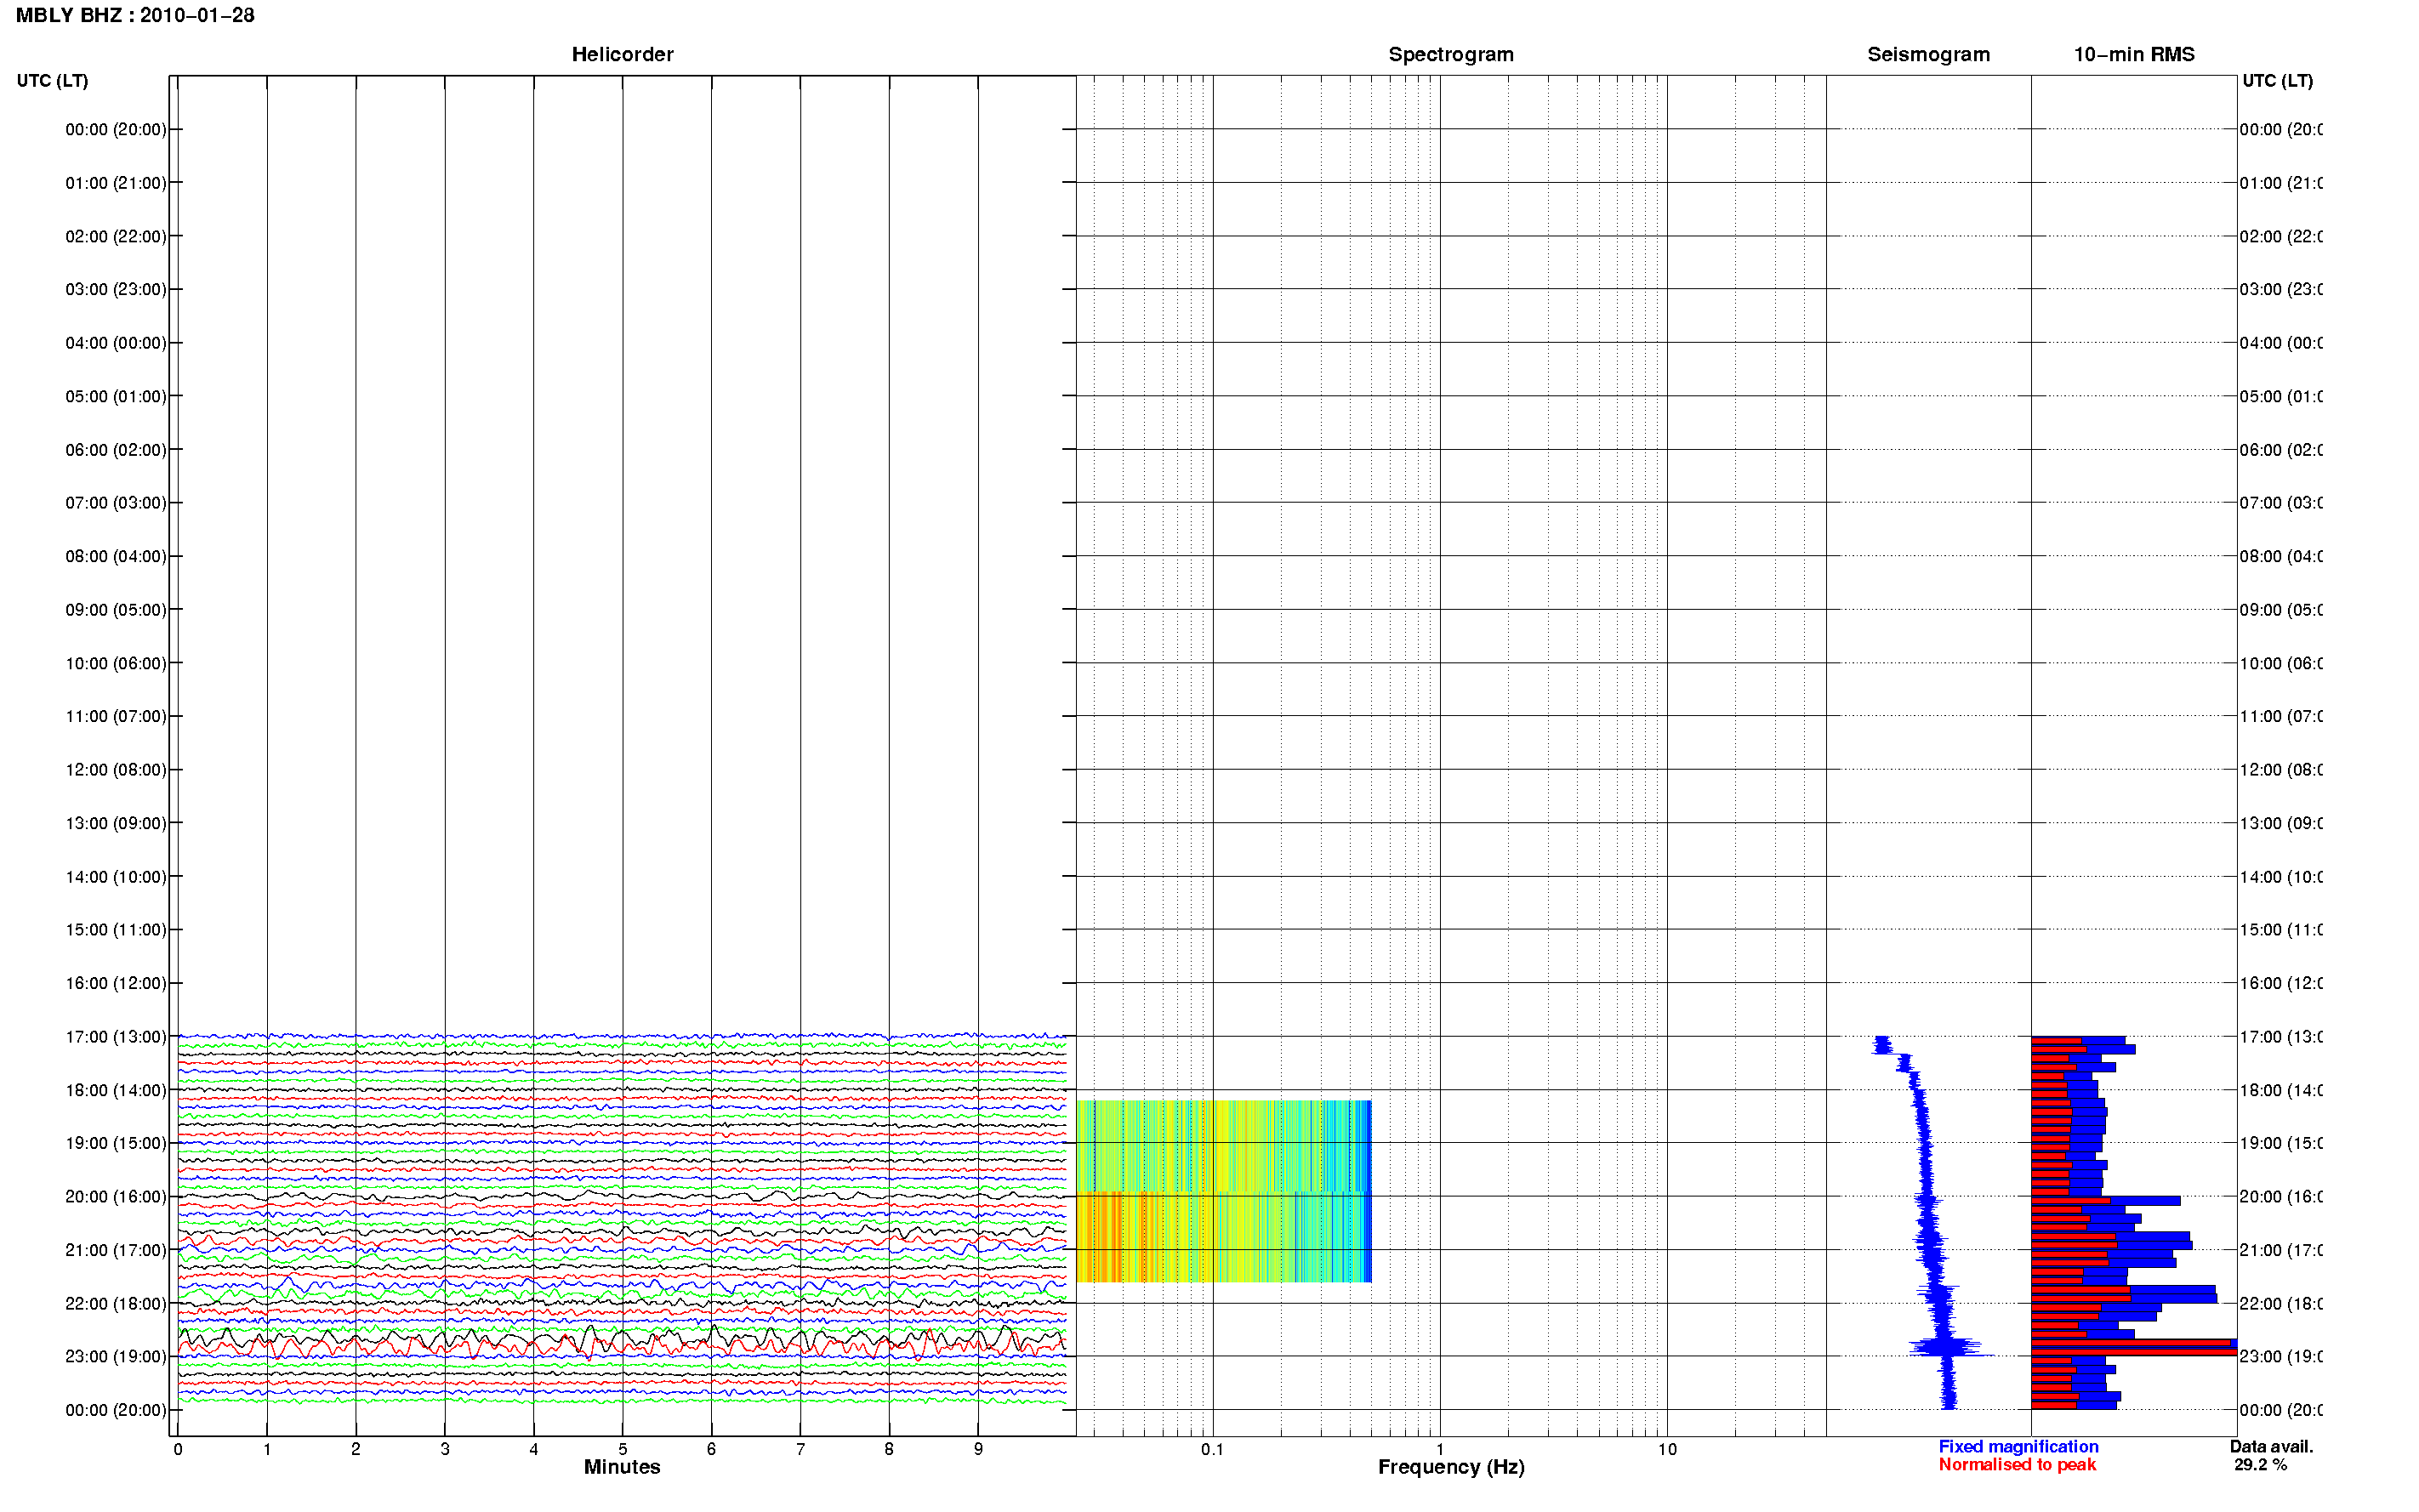The height and width of the screenshot is (1512, 2419).
Task: Click the right-side '13:00 (09:0' time label
Action: (x=2281, y=824)
